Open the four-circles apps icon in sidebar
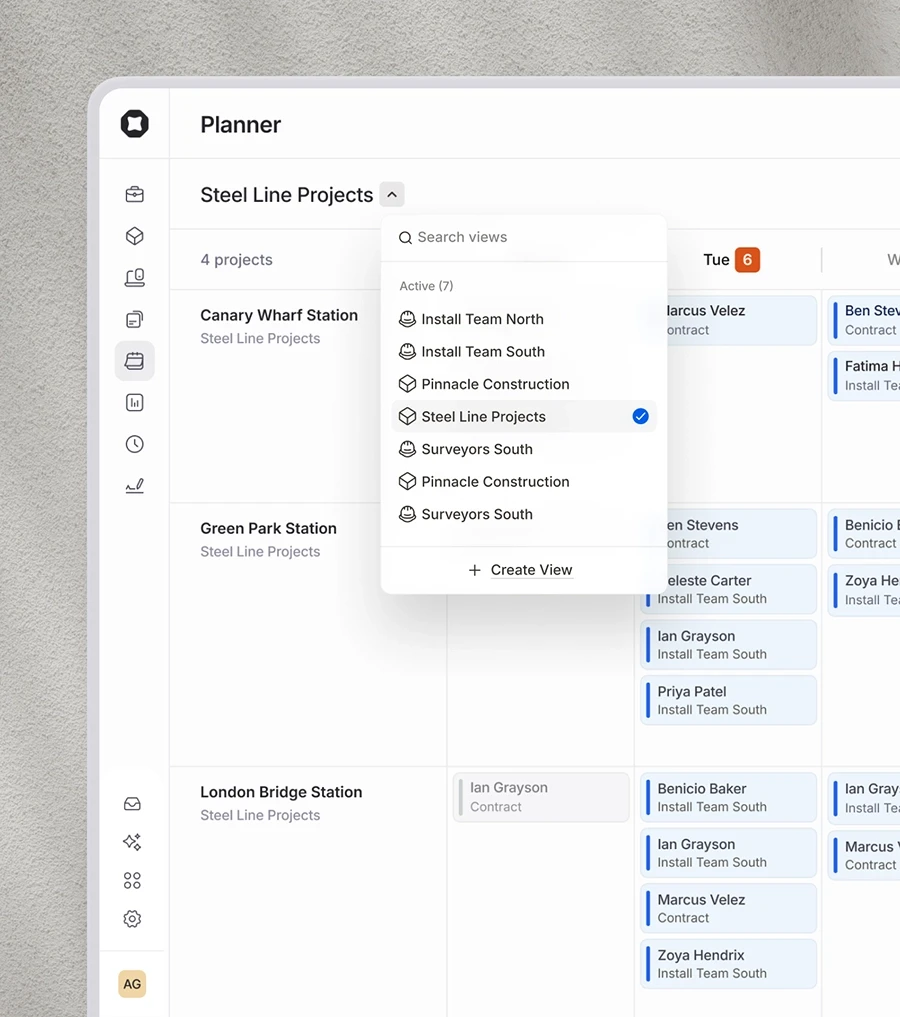900x1017 pixels. pyautogui.click(x=132, y=880)
